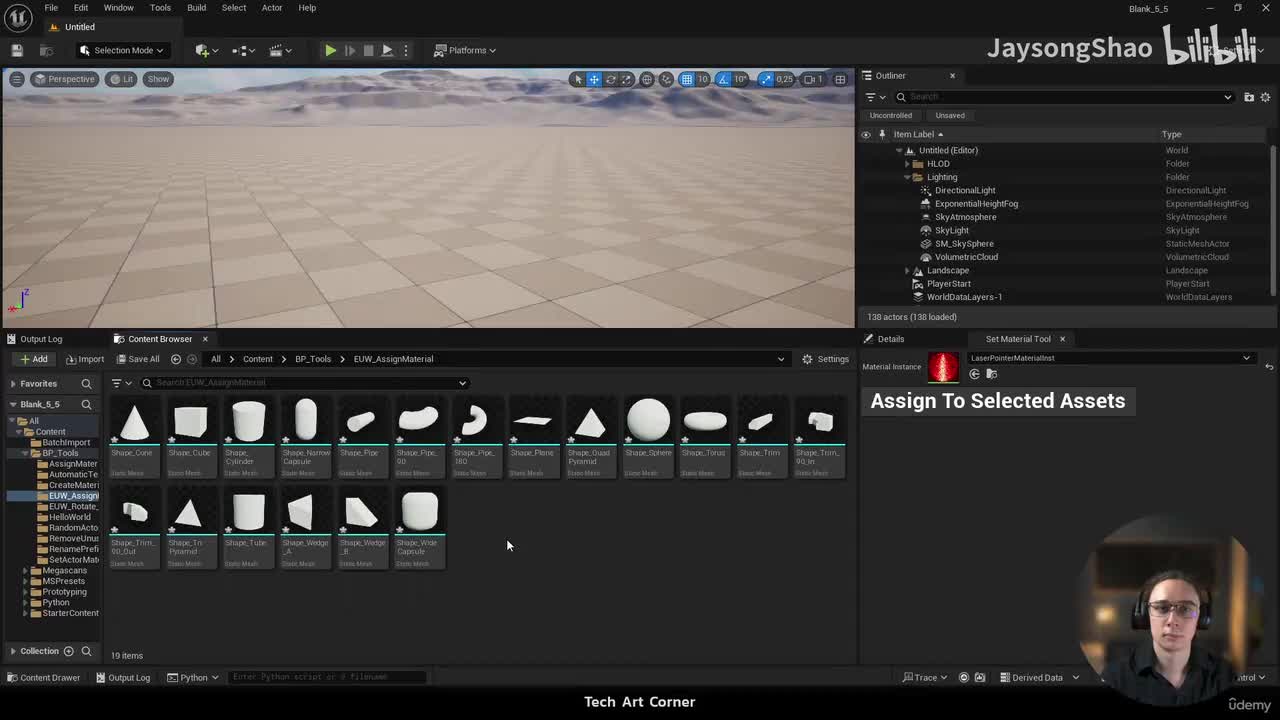Screen dimensions: 1280x720
Task: Click the Save current level icon
Action: pos(17,50)
